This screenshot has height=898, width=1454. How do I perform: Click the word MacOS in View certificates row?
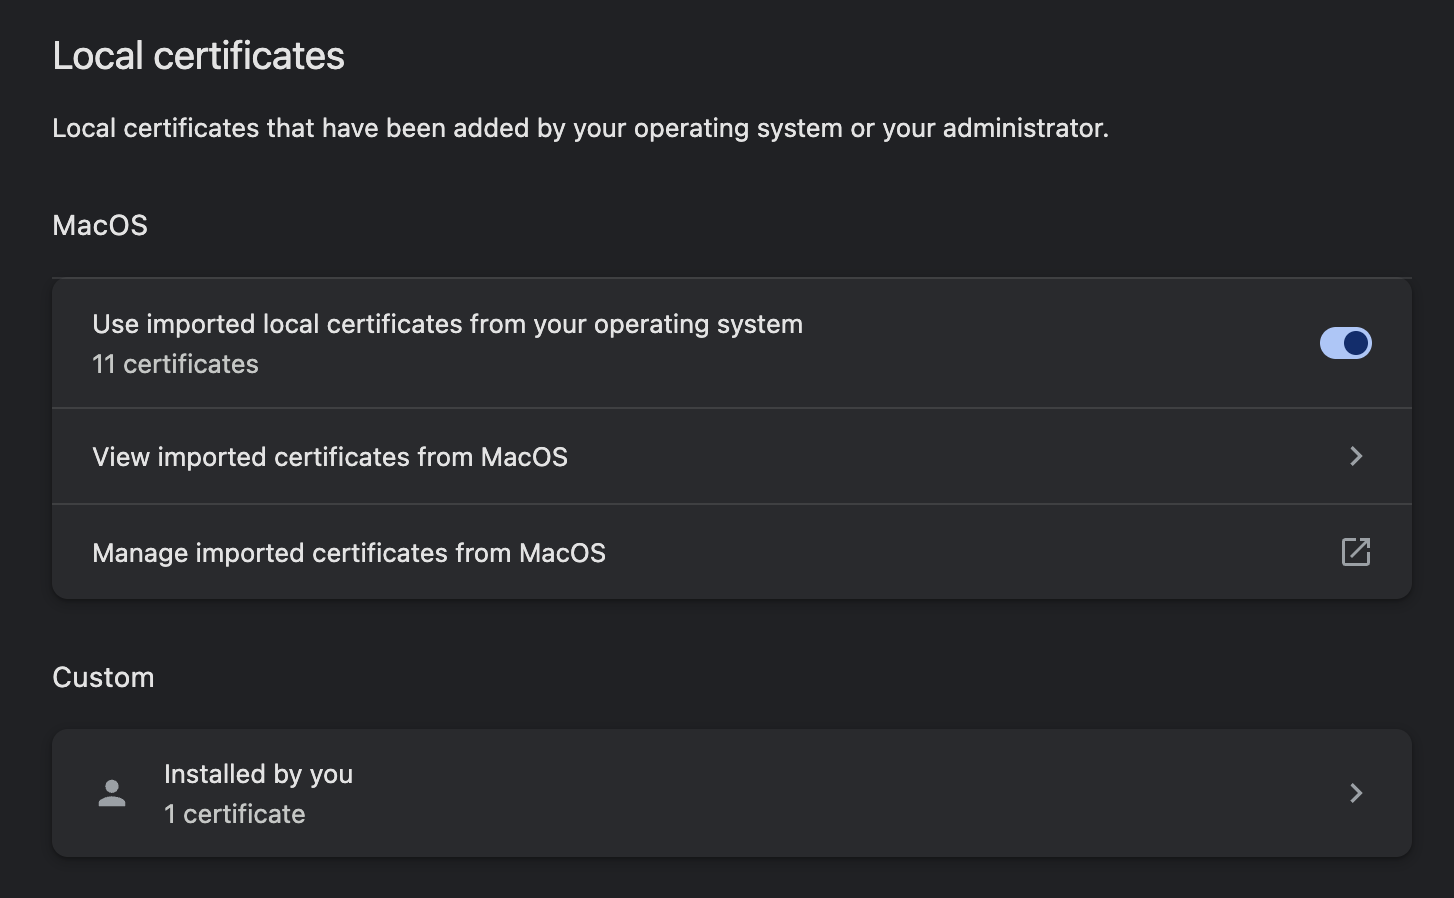pyautogui.click(x=524, y=457)
